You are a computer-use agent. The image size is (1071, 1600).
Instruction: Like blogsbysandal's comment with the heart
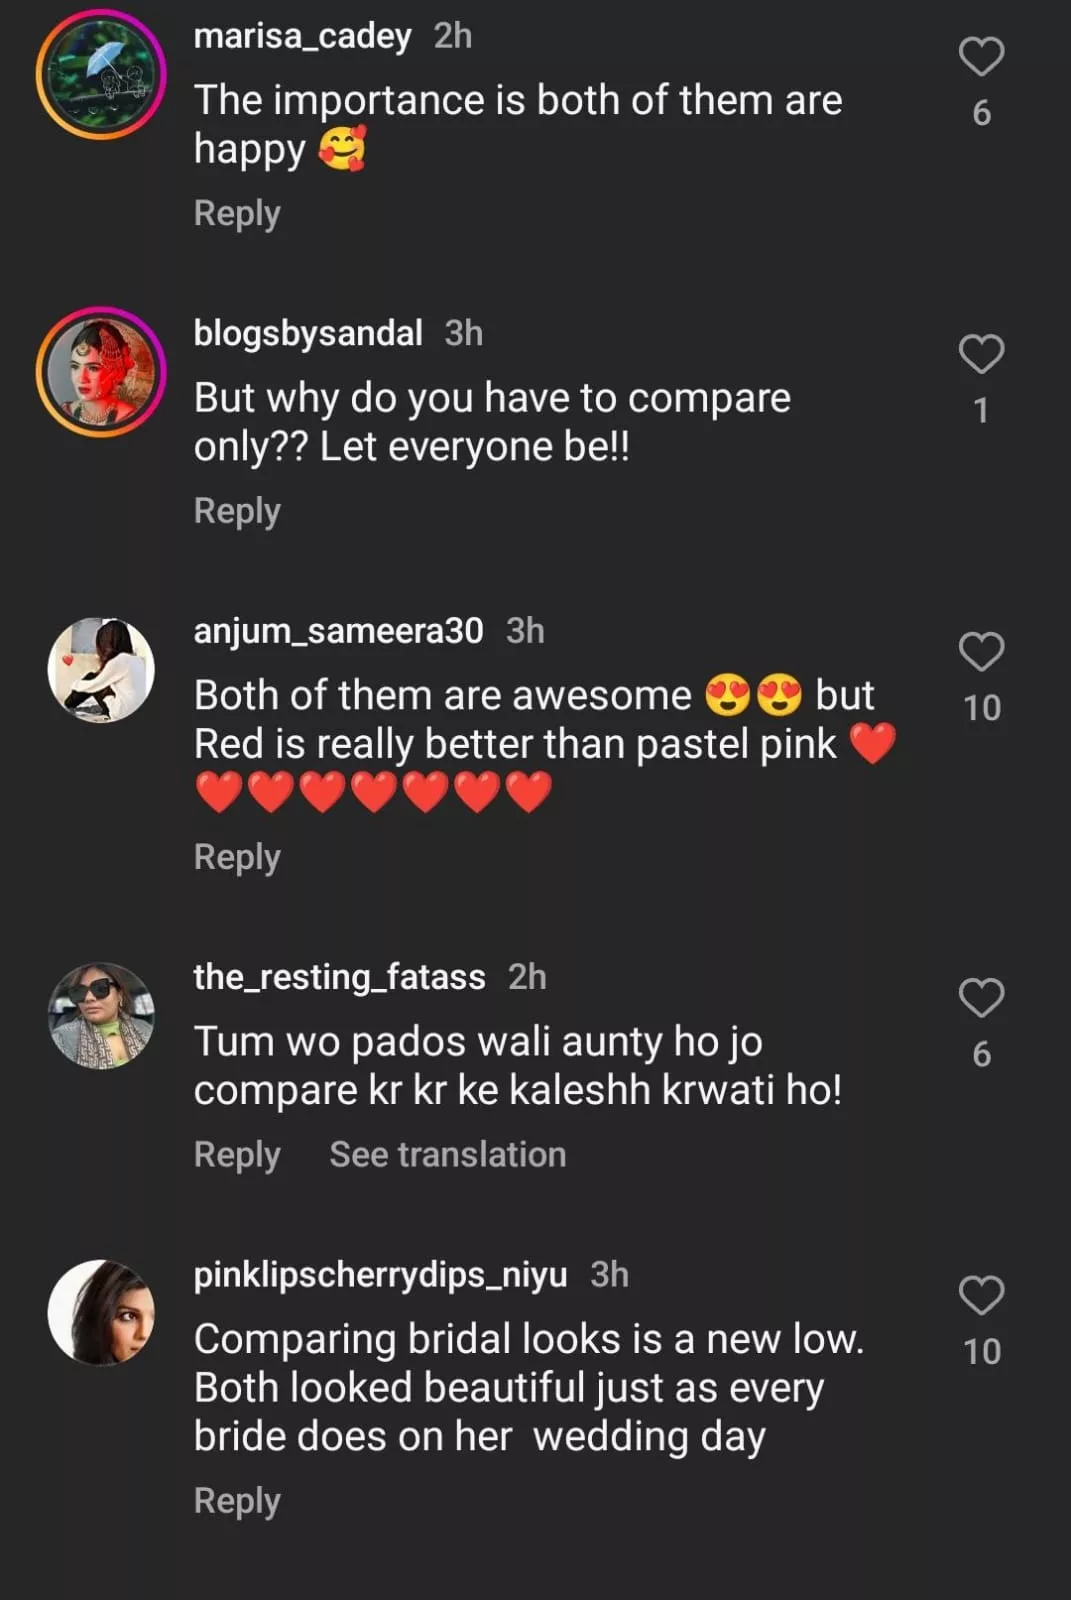(x=981, y=354)
